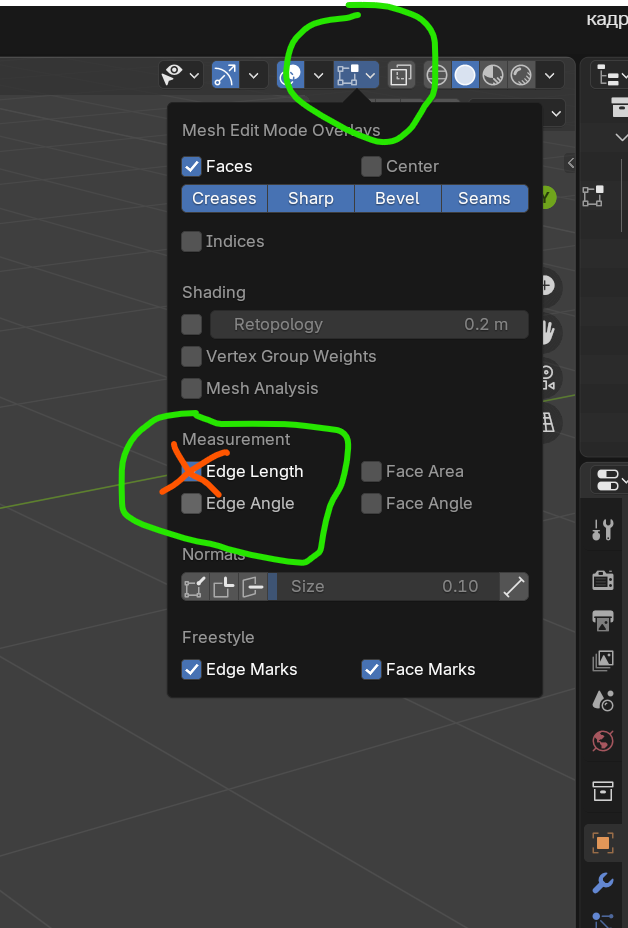Expand the viewport shading options dropdown

coord(548,75)
